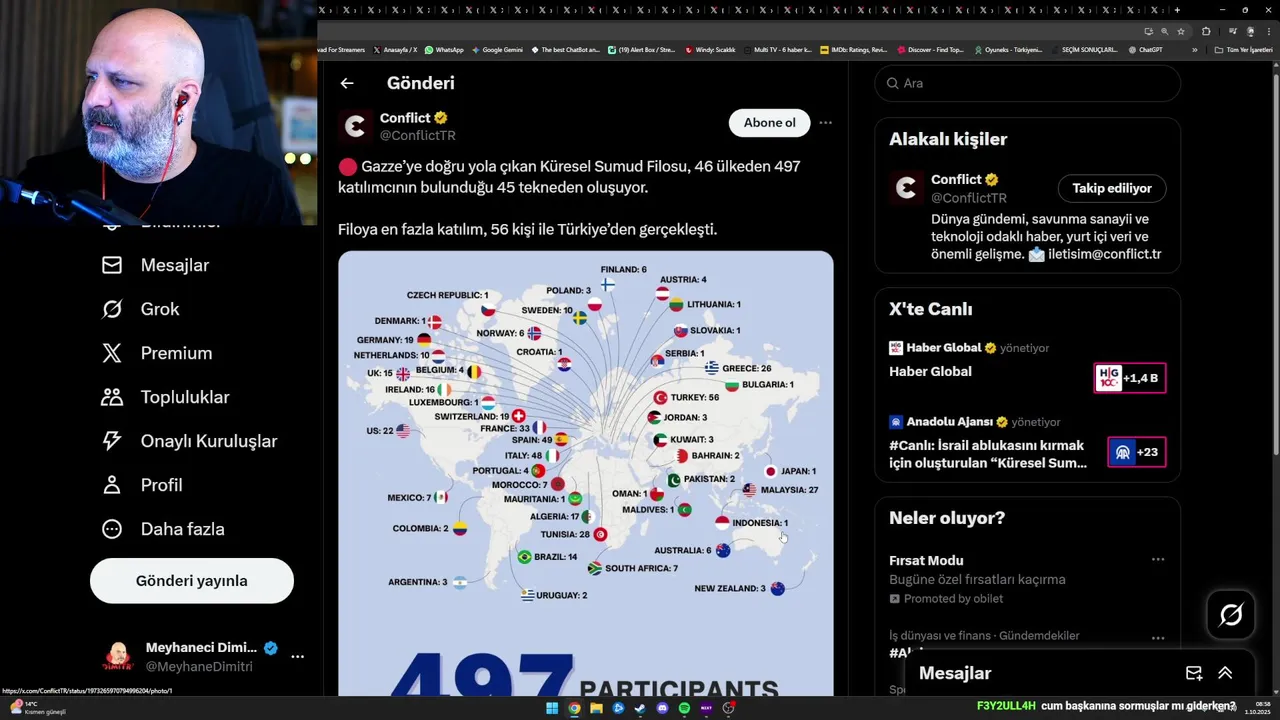Image resolution: width=1280 pixels, height=720 pixels.
Task: Open the Google Gemini bookmark
Action: (497, 50)
